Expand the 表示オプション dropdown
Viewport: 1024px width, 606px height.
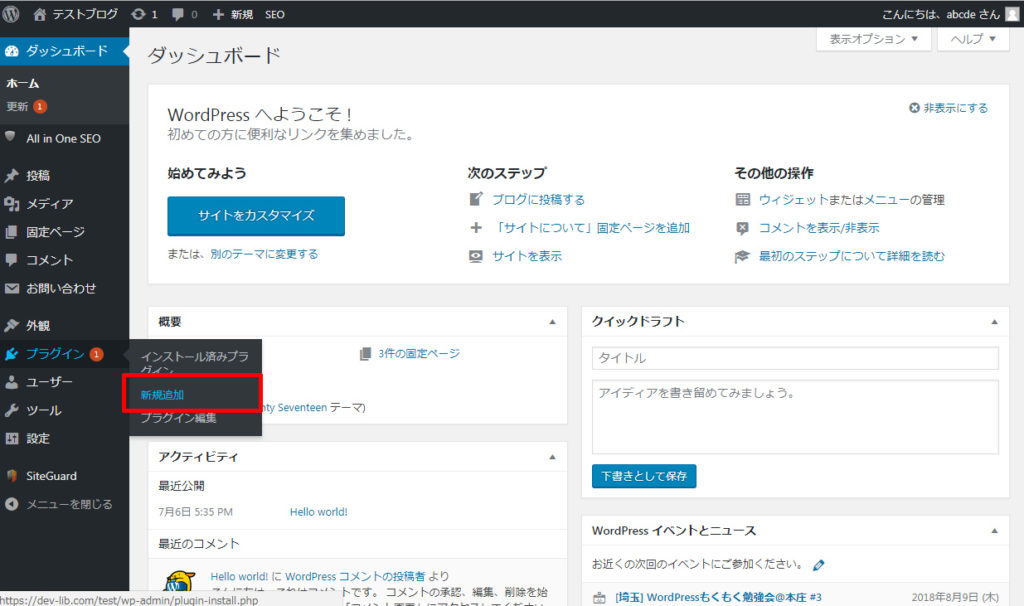click(873, 39)
